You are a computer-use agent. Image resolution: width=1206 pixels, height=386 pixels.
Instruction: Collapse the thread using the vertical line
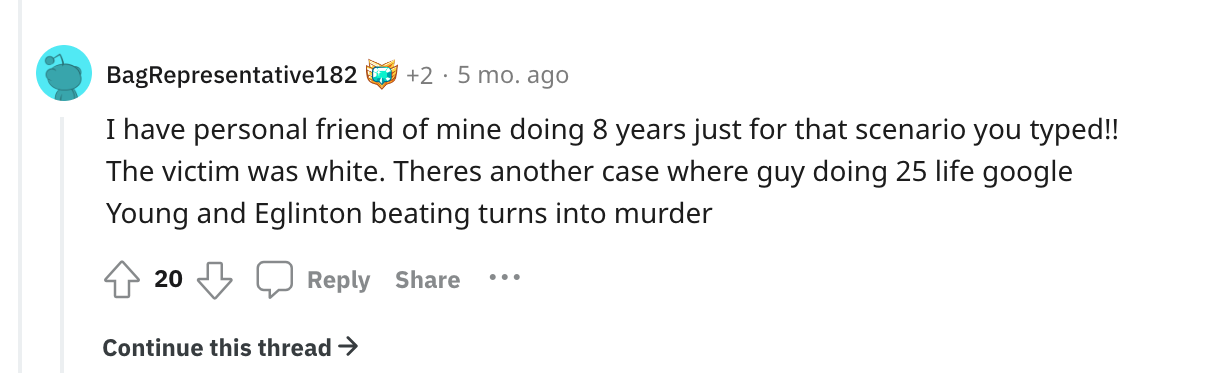pos(64,240)
